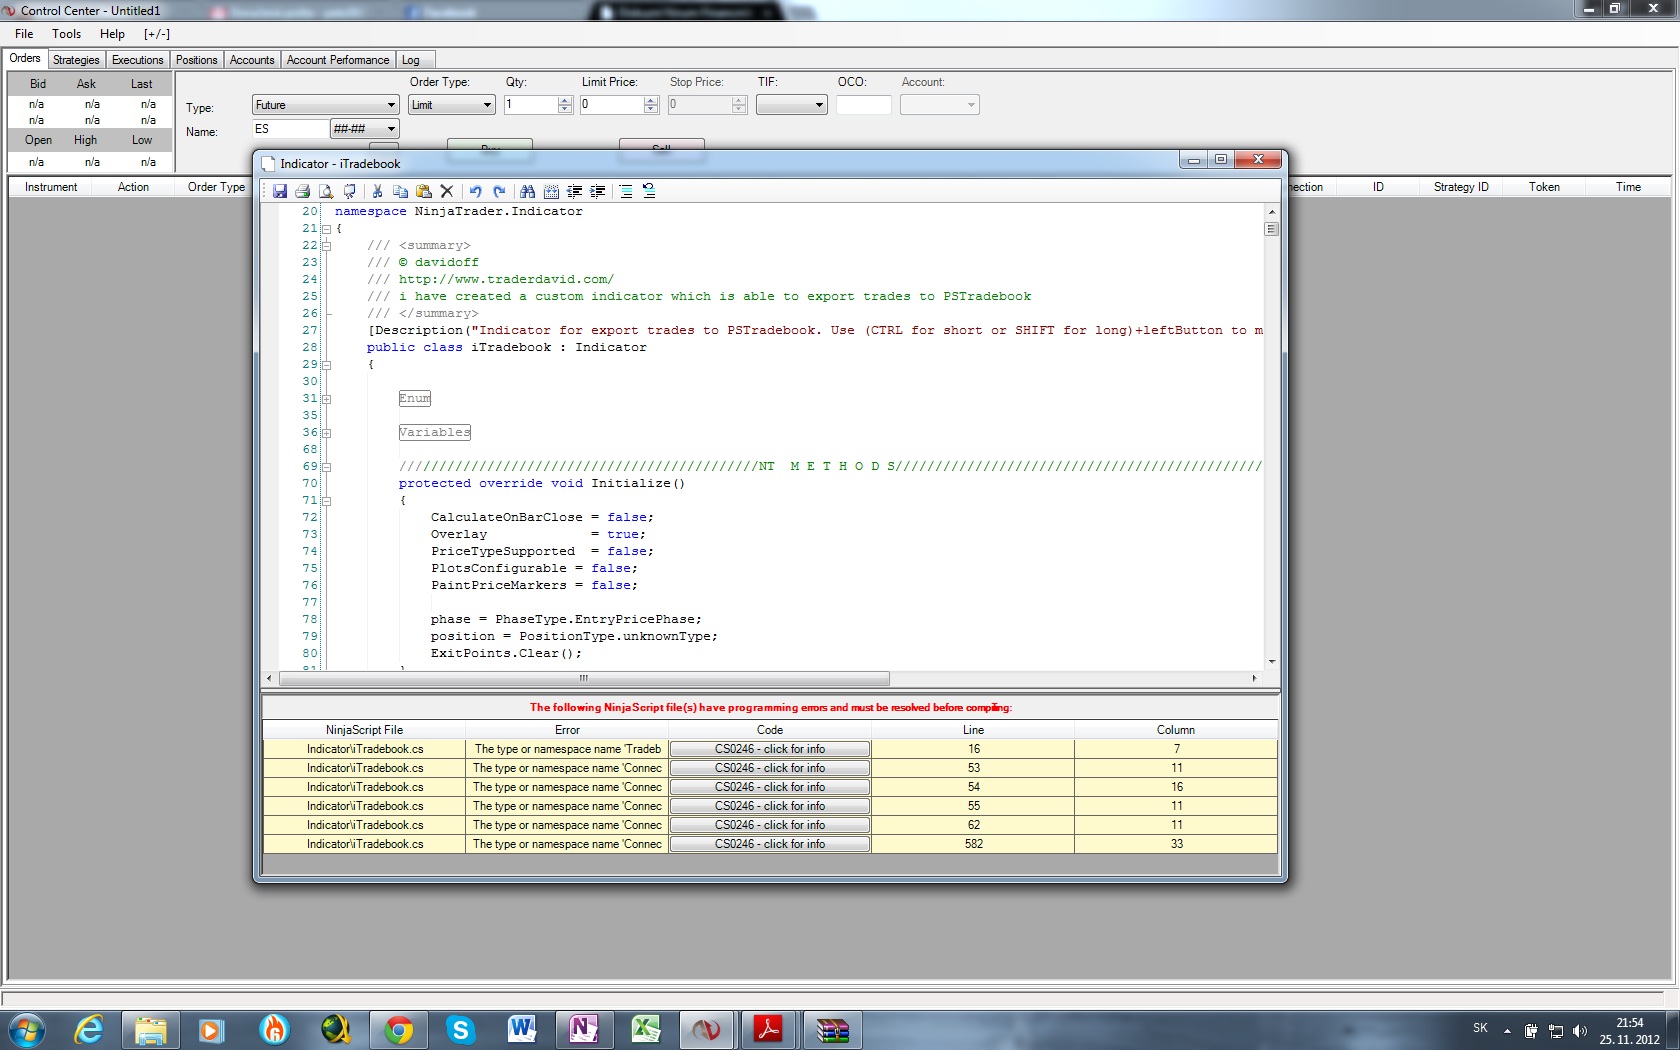Click CS0246 info button for line 582
Screen dimensions: 1680x1050
click(x=769, y=844)
